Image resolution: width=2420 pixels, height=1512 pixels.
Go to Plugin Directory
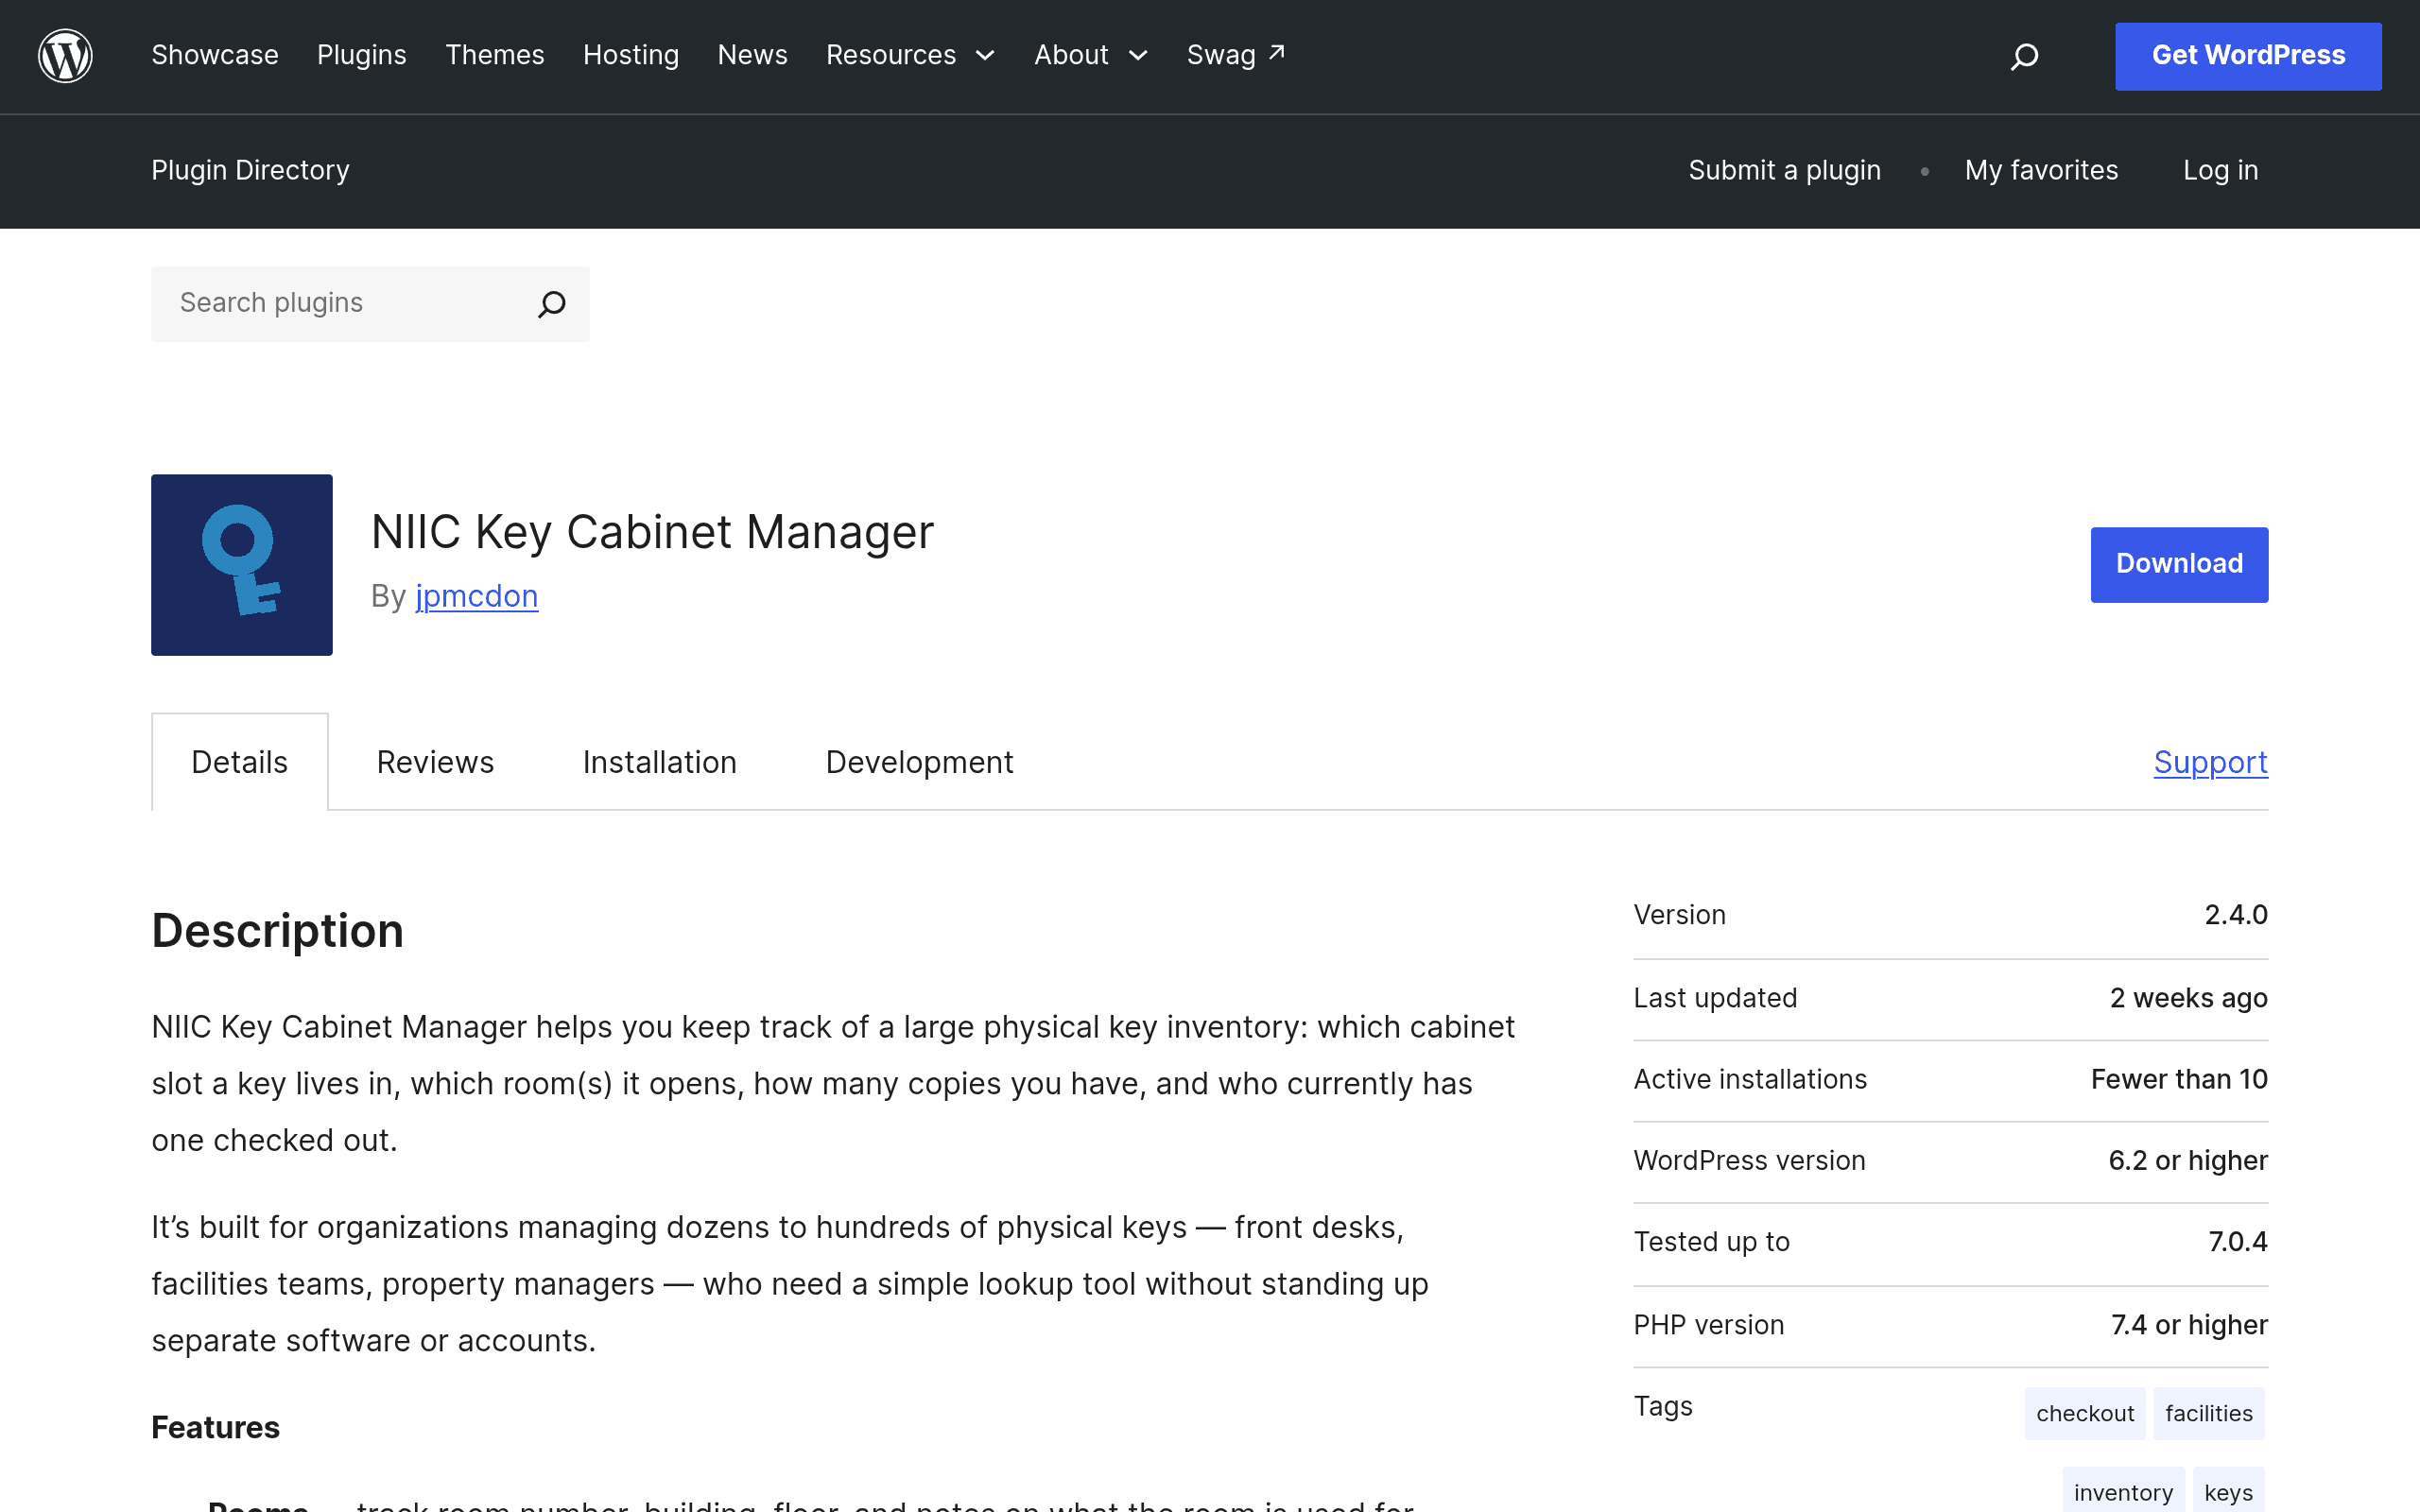click(x=250, y=170)
